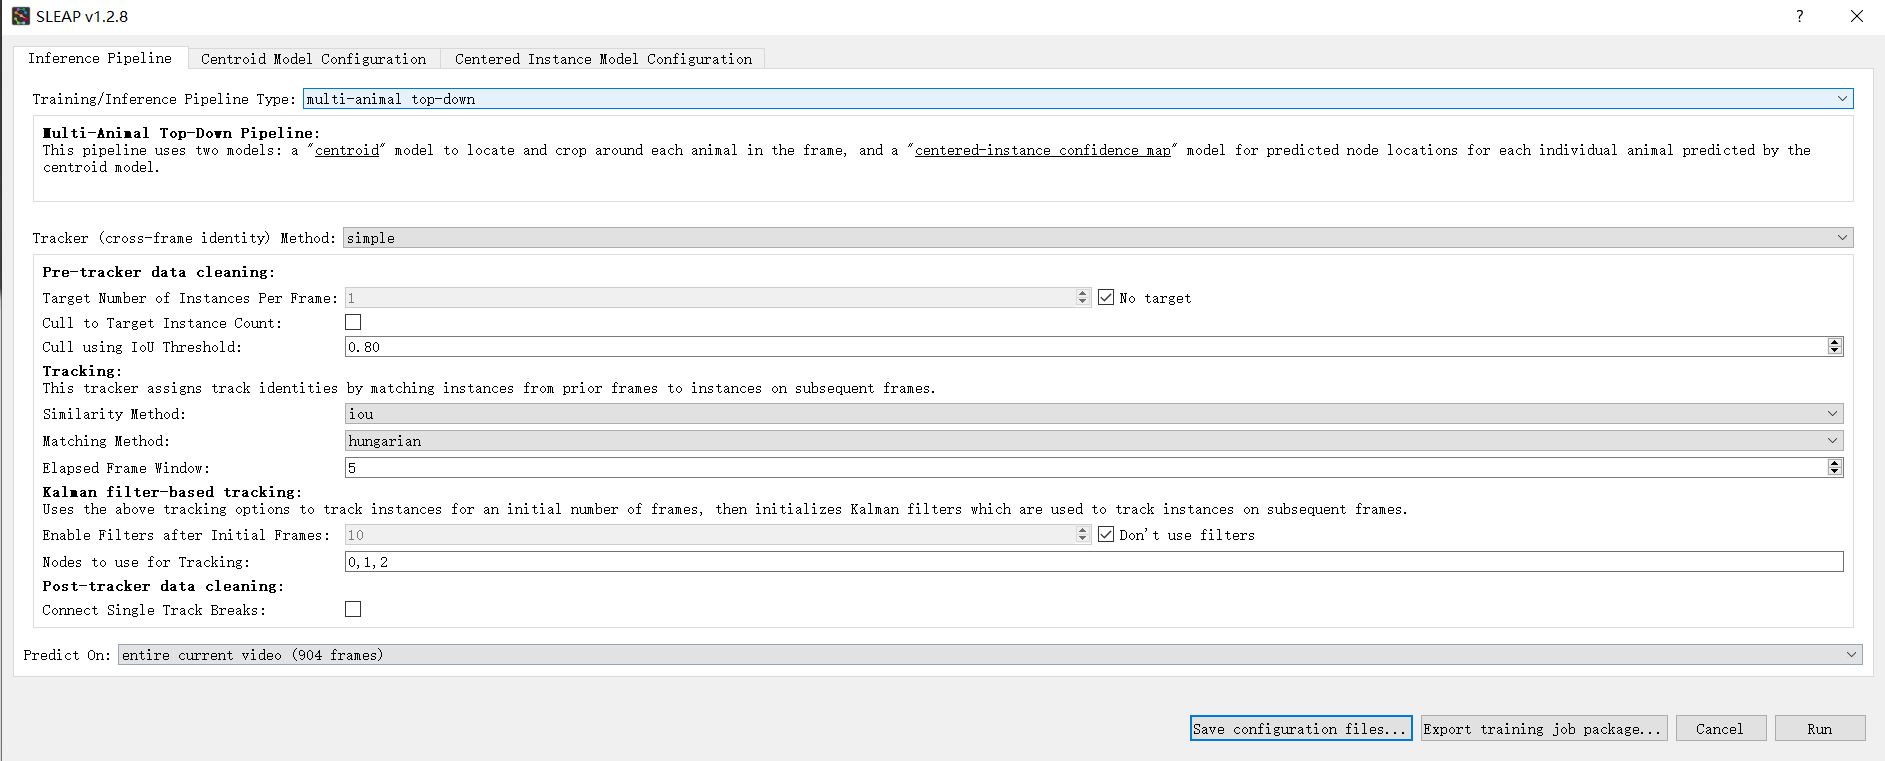Follow the centroid hyperlink
This screenshot has height=761, width=1885.
pos(347,150)
